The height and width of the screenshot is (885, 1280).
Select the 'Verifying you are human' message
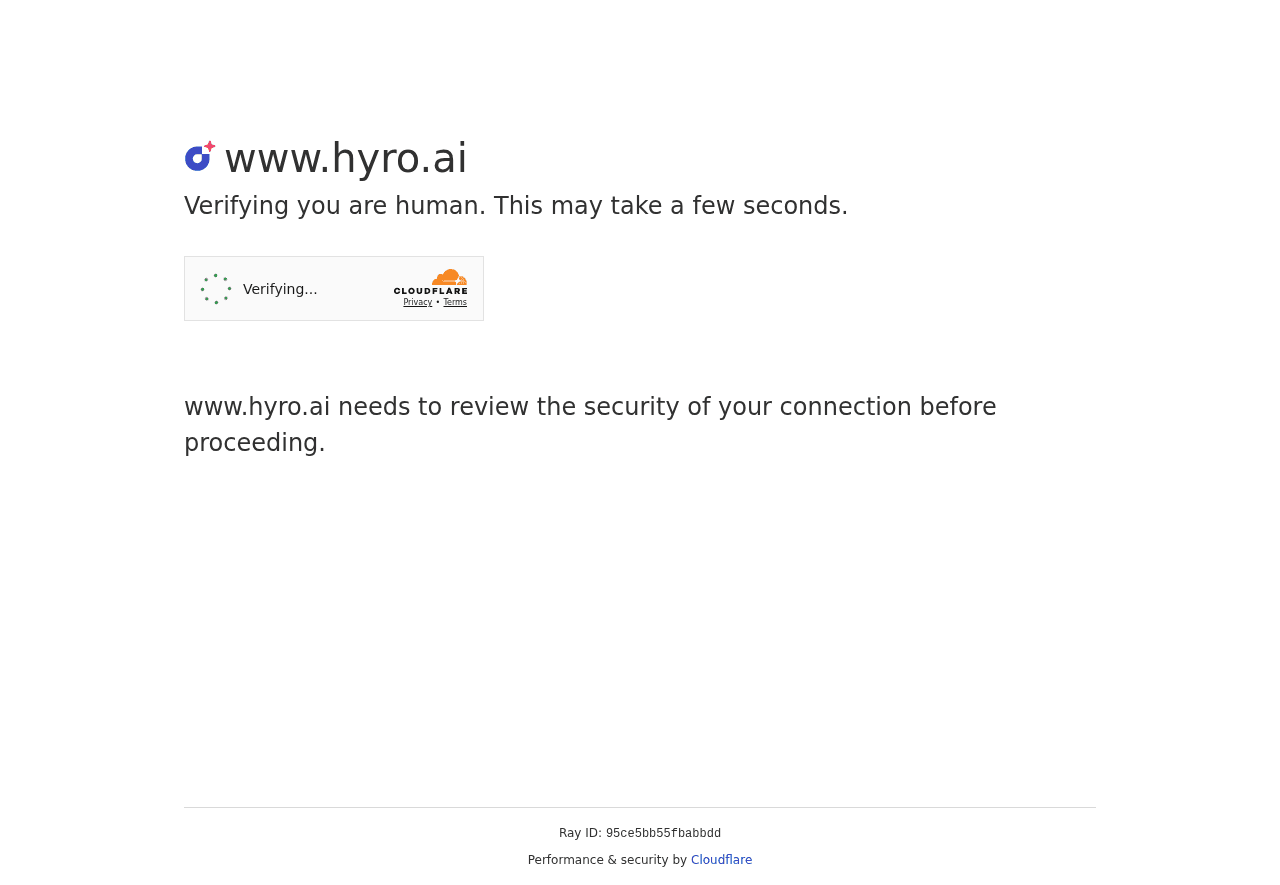point(516,205)
